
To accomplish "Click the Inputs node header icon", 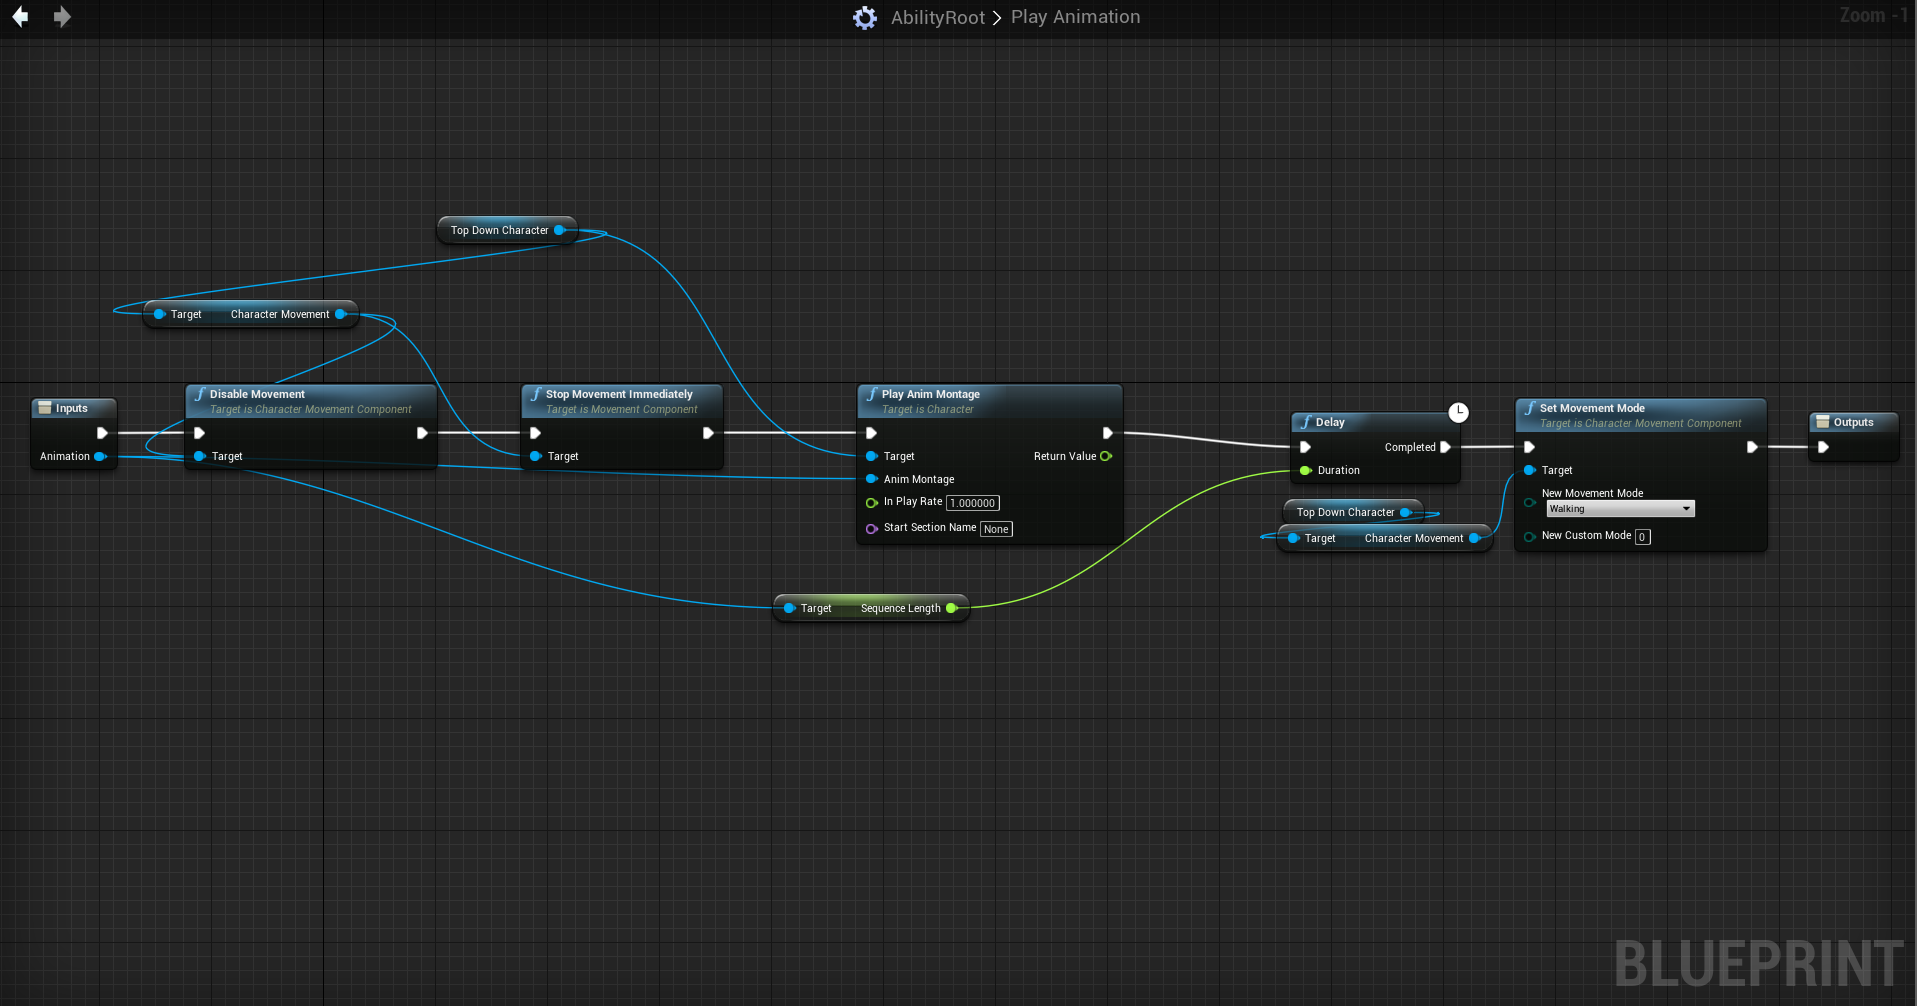I will coord(45,408).
